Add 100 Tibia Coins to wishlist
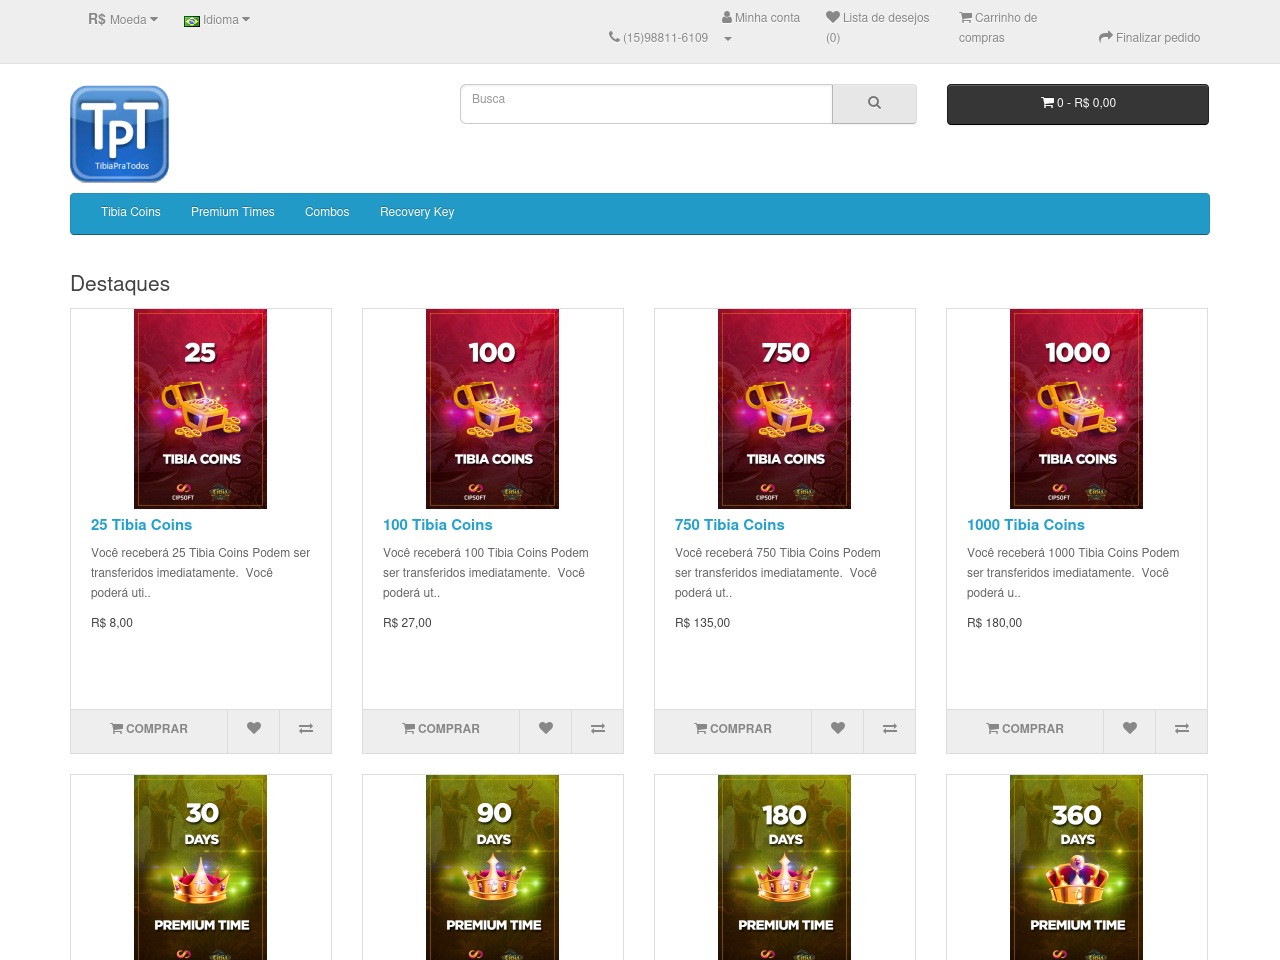1280x960 pixels. click(x=546, y=729)
